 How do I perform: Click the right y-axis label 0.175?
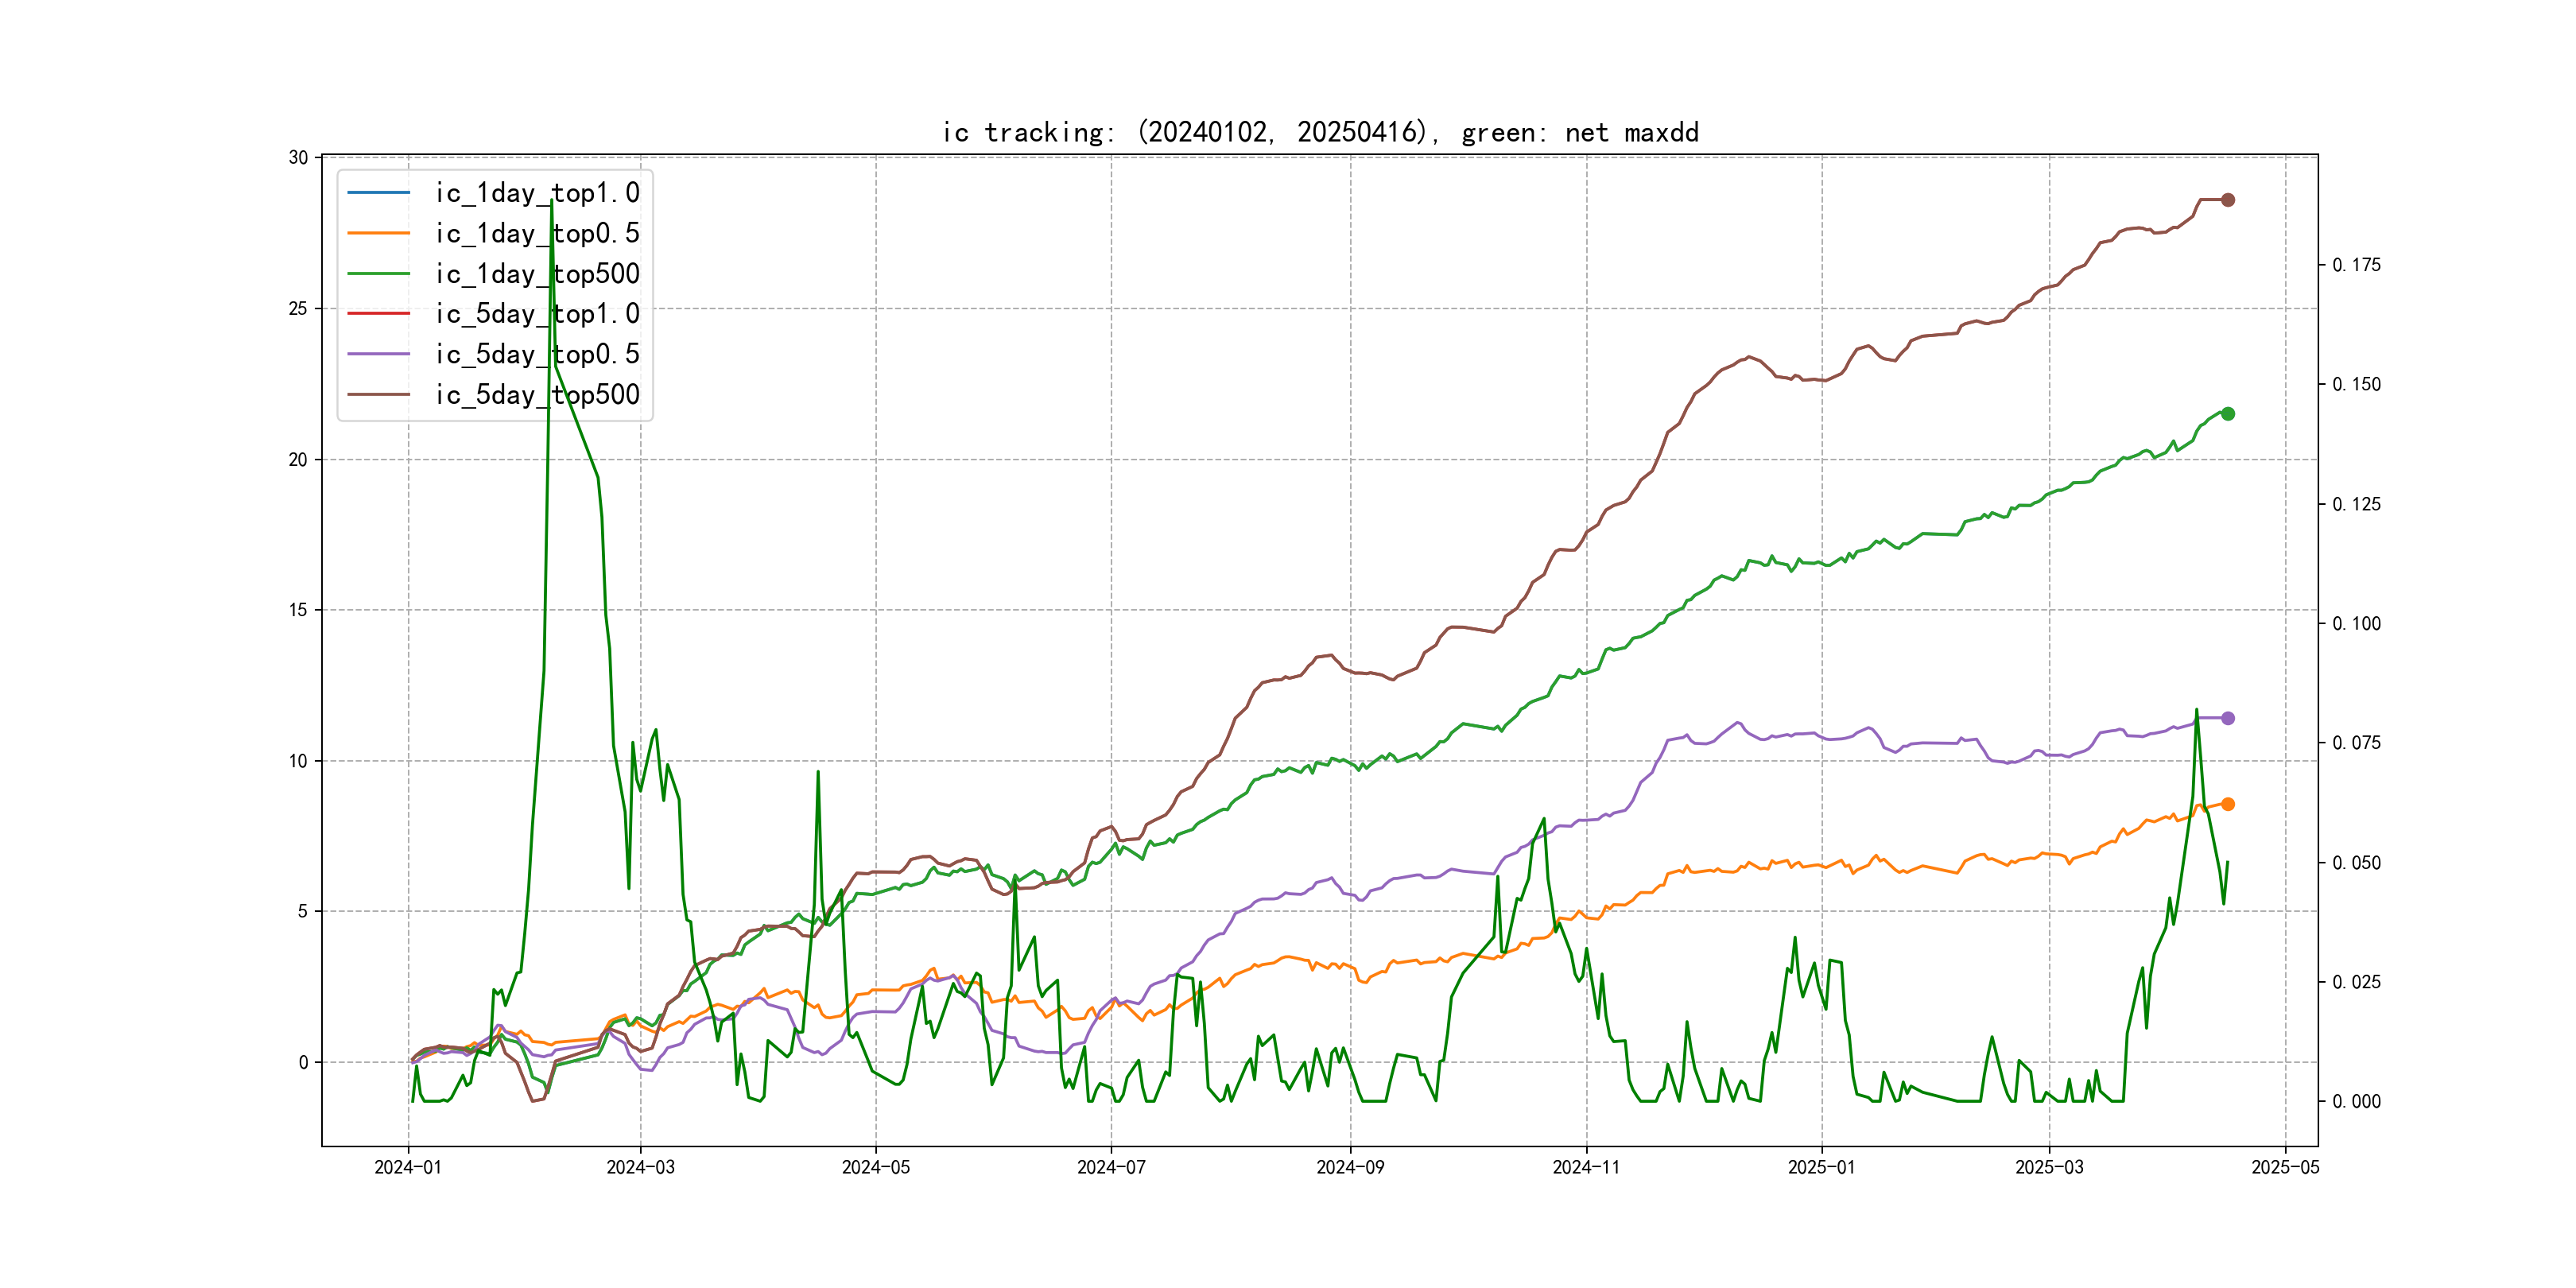[x=2356, y=265]
